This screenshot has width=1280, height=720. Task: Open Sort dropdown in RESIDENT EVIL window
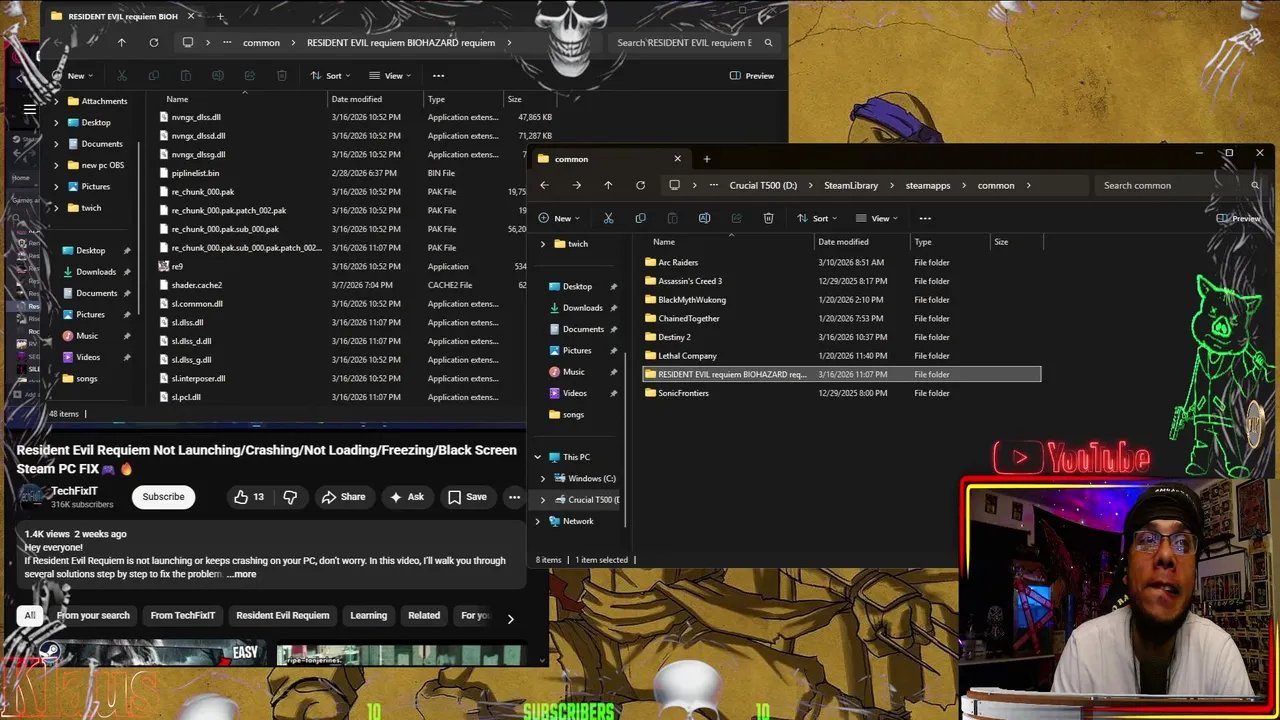(x=332, y=76)
